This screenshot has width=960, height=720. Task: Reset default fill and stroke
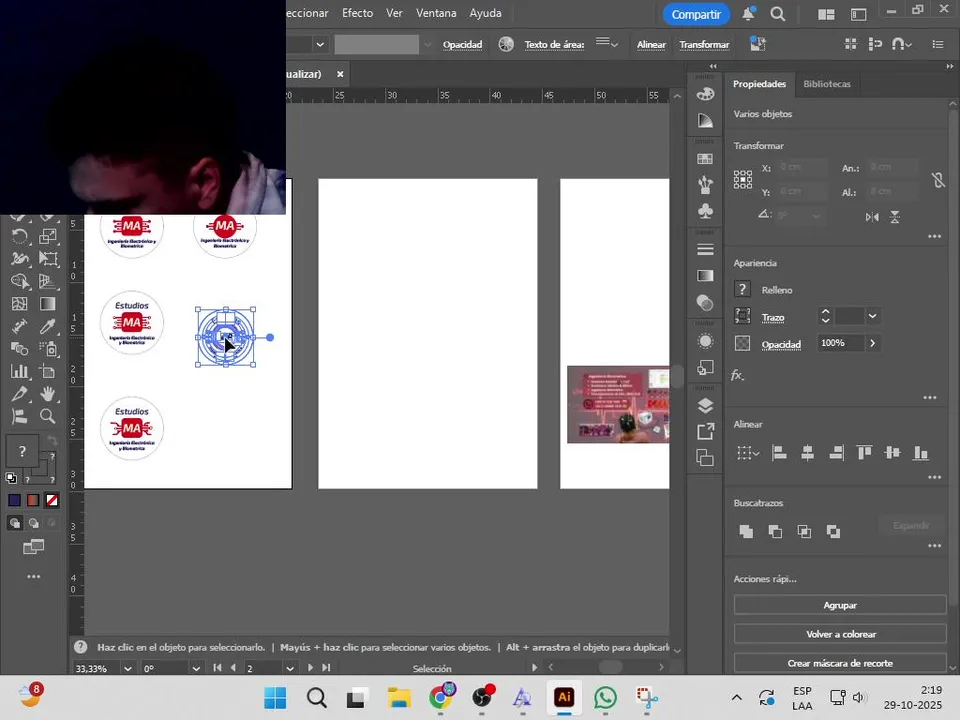(11, 478)
